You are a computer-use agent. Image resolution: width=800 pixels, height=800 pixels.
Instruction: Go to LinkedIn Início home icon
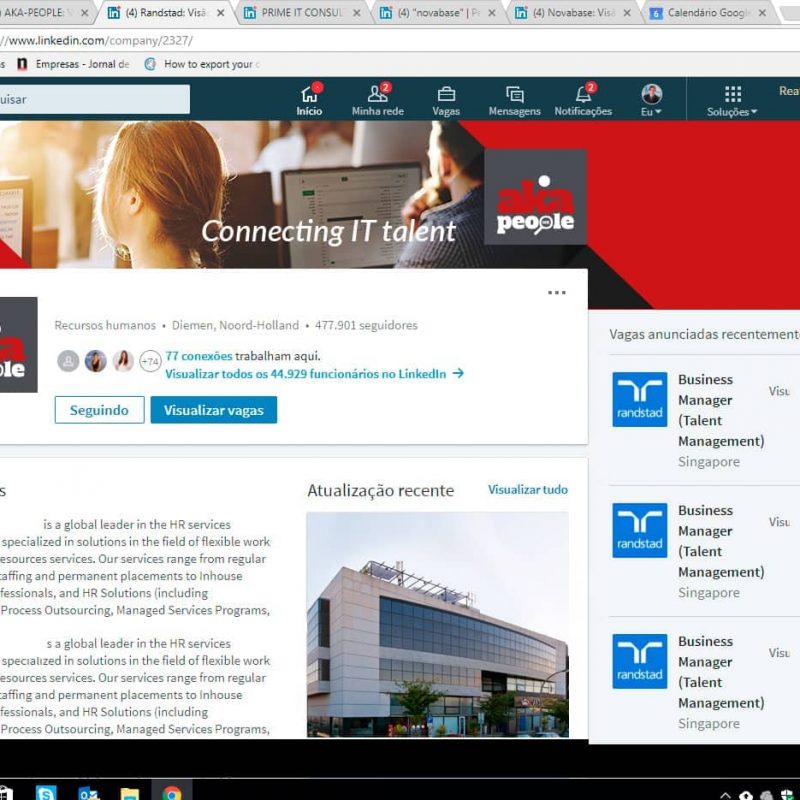coord(309,99)
